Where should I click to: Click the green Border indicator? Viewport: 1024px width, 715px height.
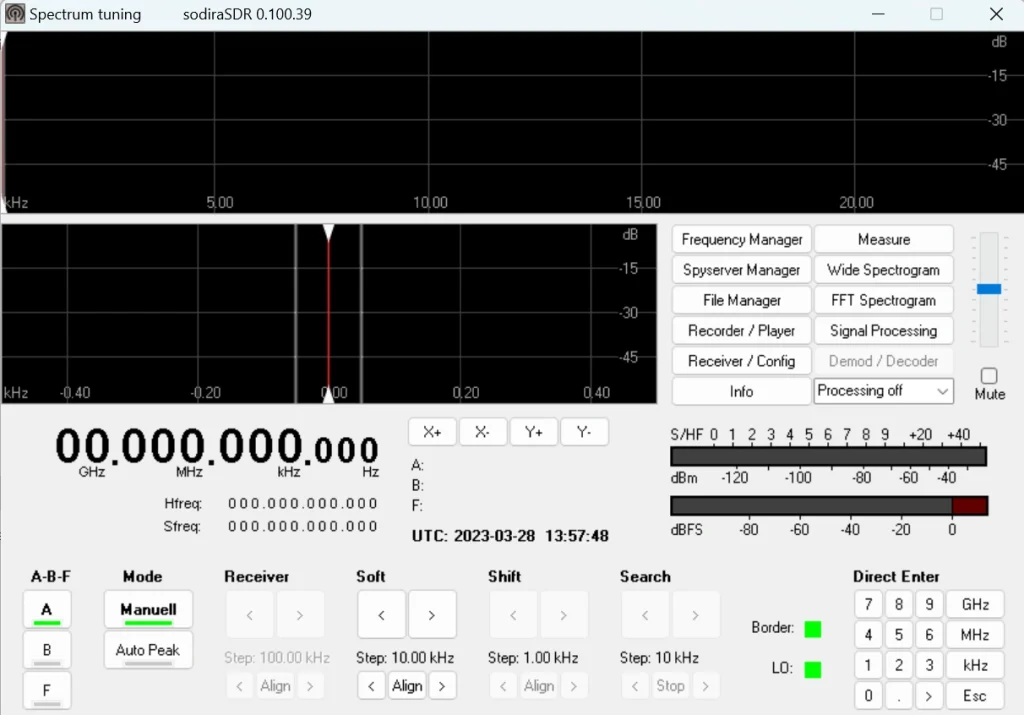coord(812,629)
